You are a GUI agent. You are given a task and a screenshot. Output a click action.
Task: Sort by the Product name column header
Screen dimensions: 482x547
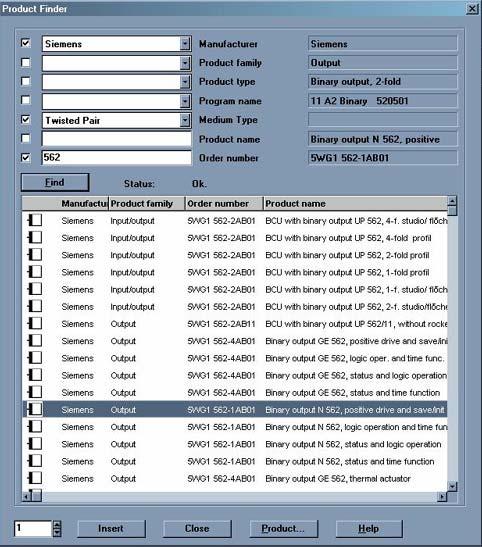pos(355,204)
